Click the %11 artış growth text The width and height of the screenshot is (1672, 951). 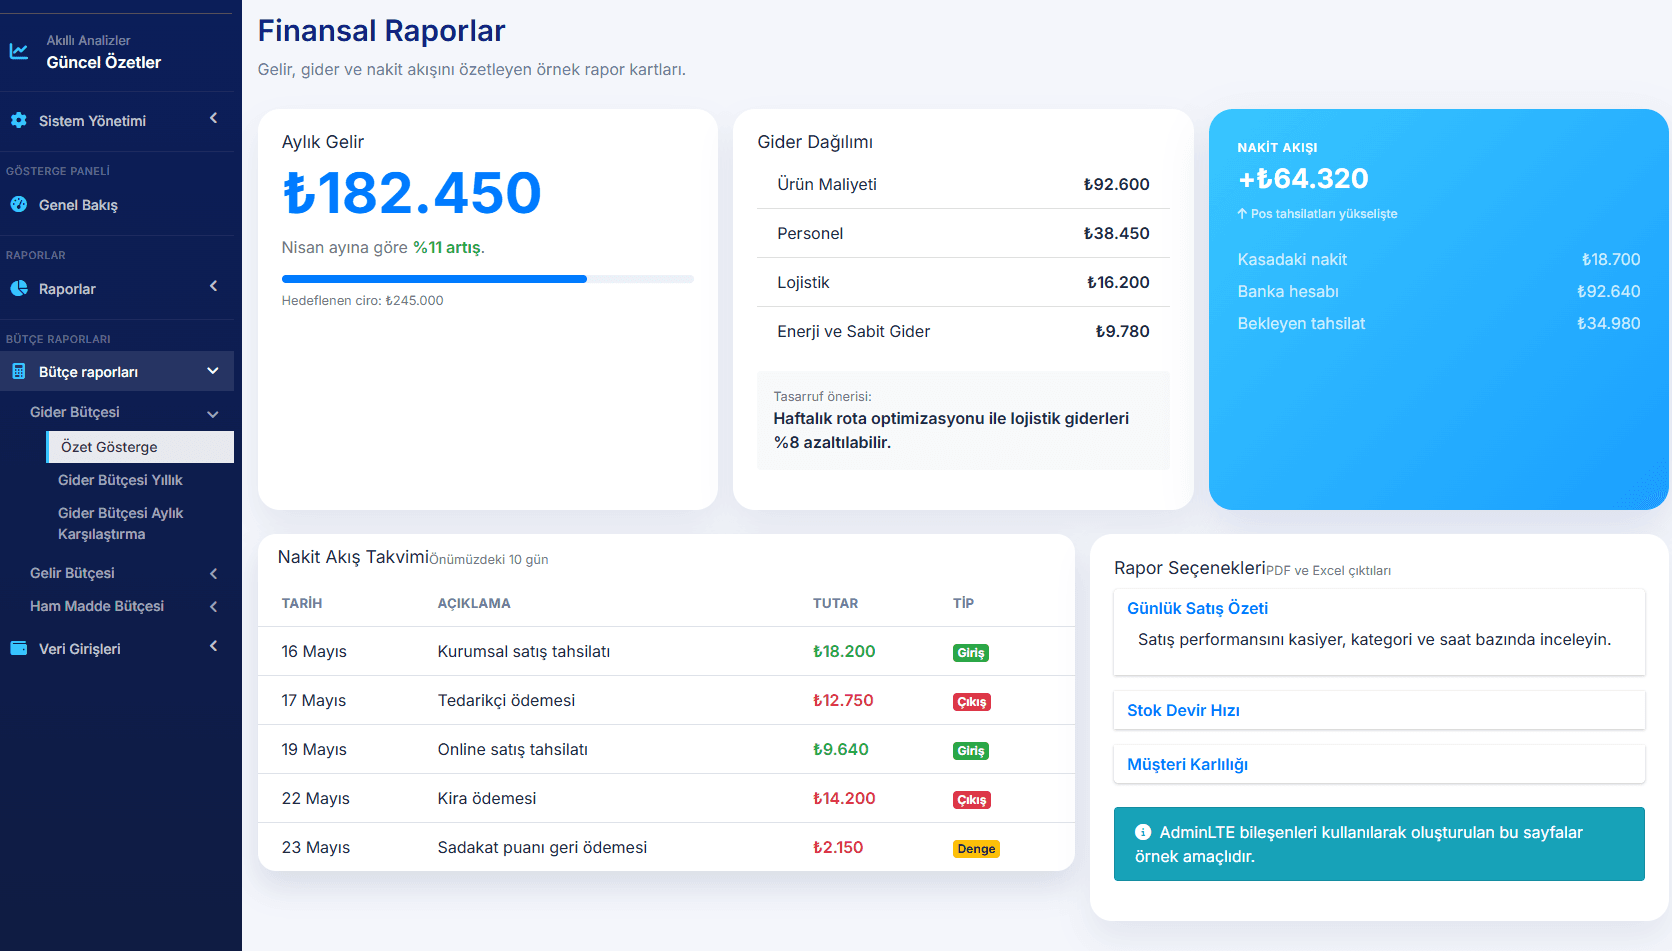point(447,247)
